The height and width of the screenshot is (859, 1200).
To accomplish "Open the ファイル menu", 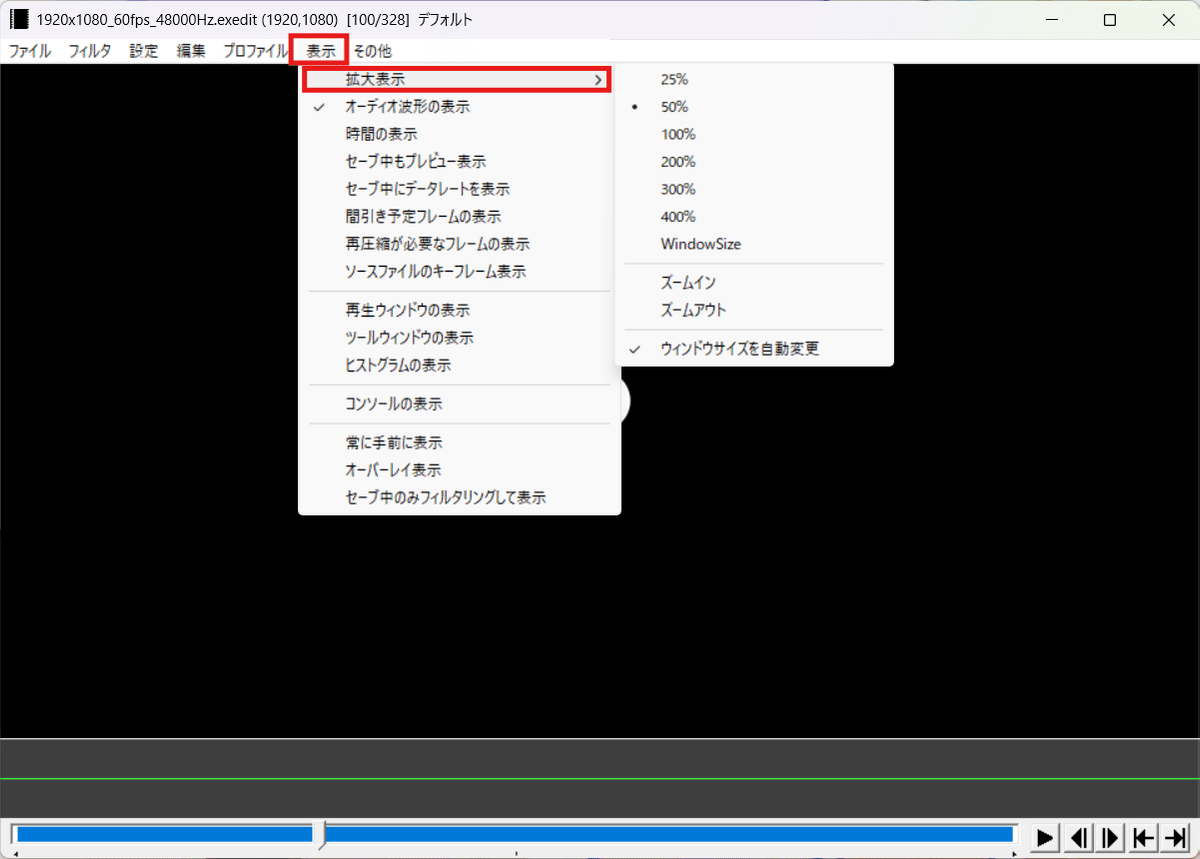I will pyautogui.click(x=30, y=51).
